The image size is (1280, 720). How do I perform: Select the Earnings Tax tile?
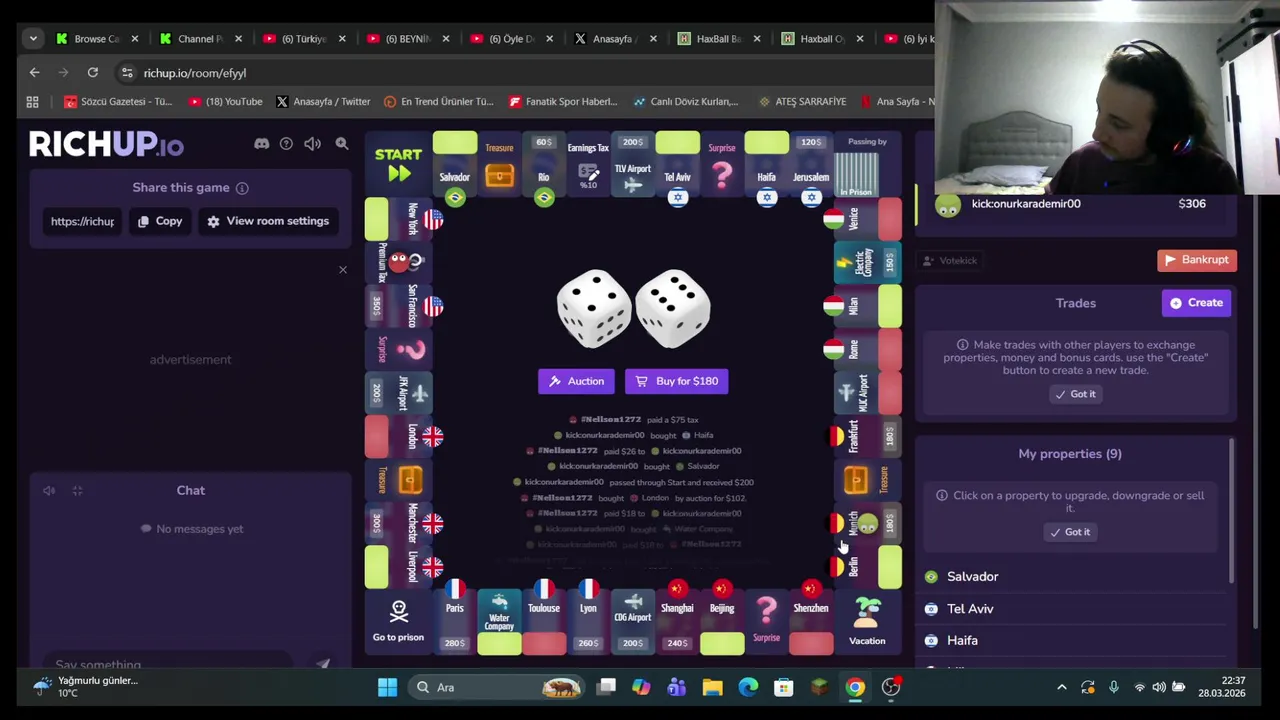click(588, 164)
